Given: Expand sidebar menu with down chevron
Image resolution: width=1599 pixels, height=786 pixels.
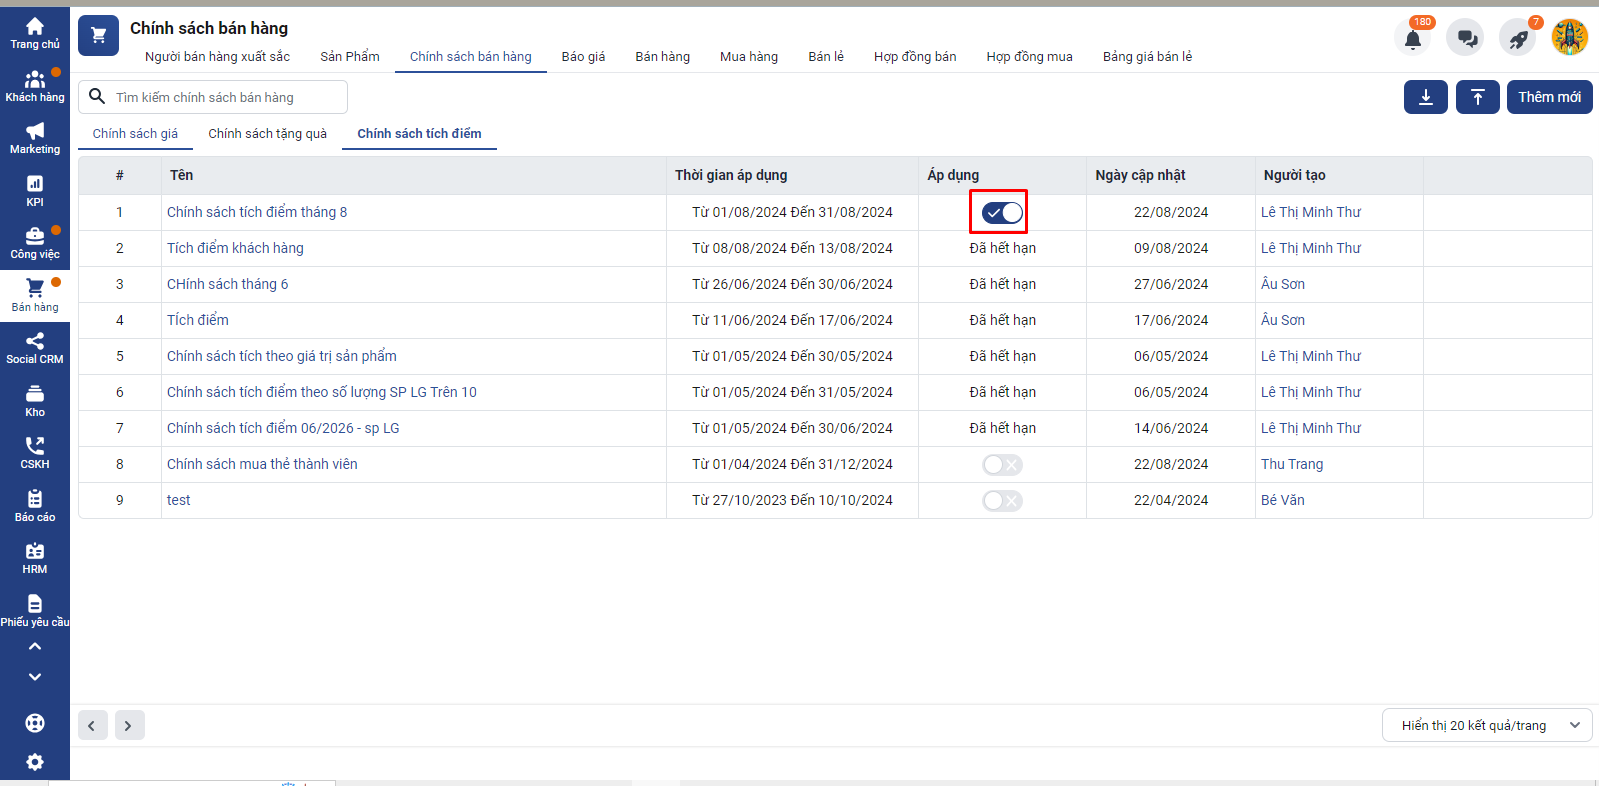Looking at the screenshot, I should tap(35, 677).
